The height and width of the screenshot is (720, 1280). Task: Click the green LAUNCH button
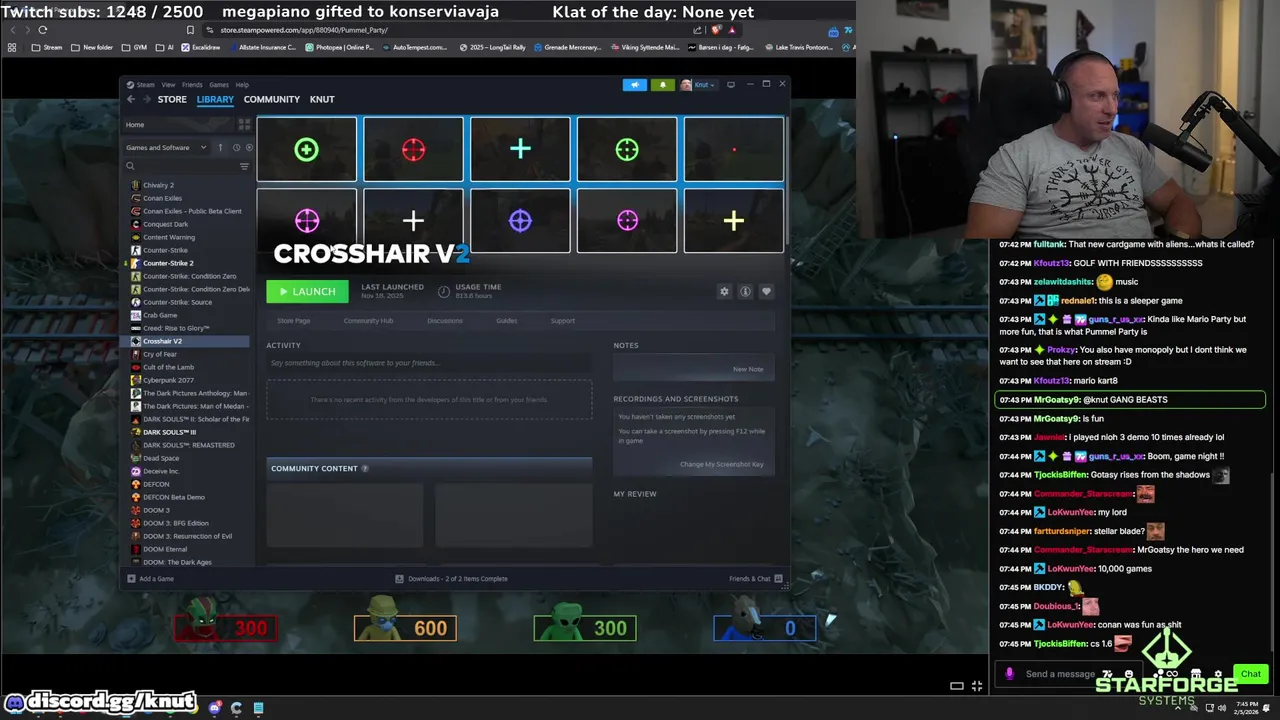pyautogui.click(x=307, y=291)
